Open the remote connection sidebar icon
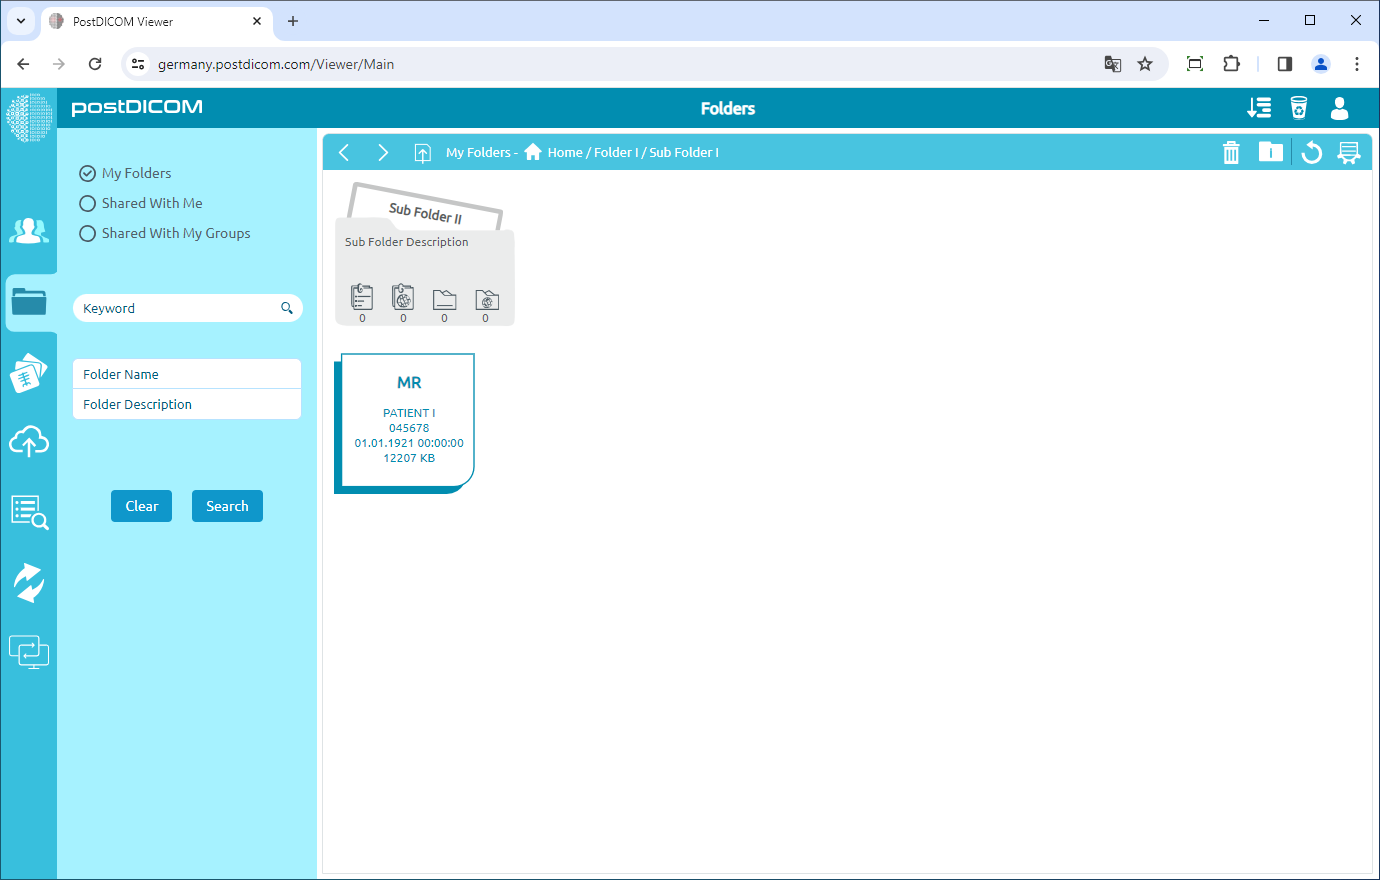Viewport: 1380px width, 880px height. coord(29,651)
